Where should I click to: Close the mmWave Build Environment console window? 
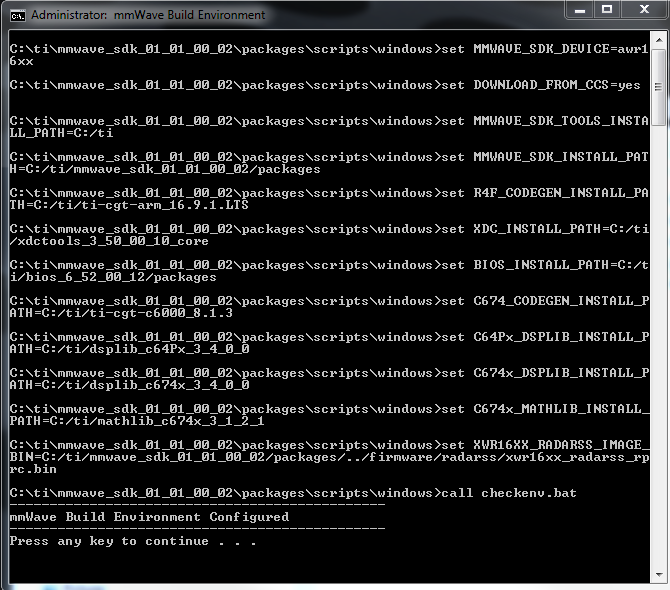coord(644,9)
